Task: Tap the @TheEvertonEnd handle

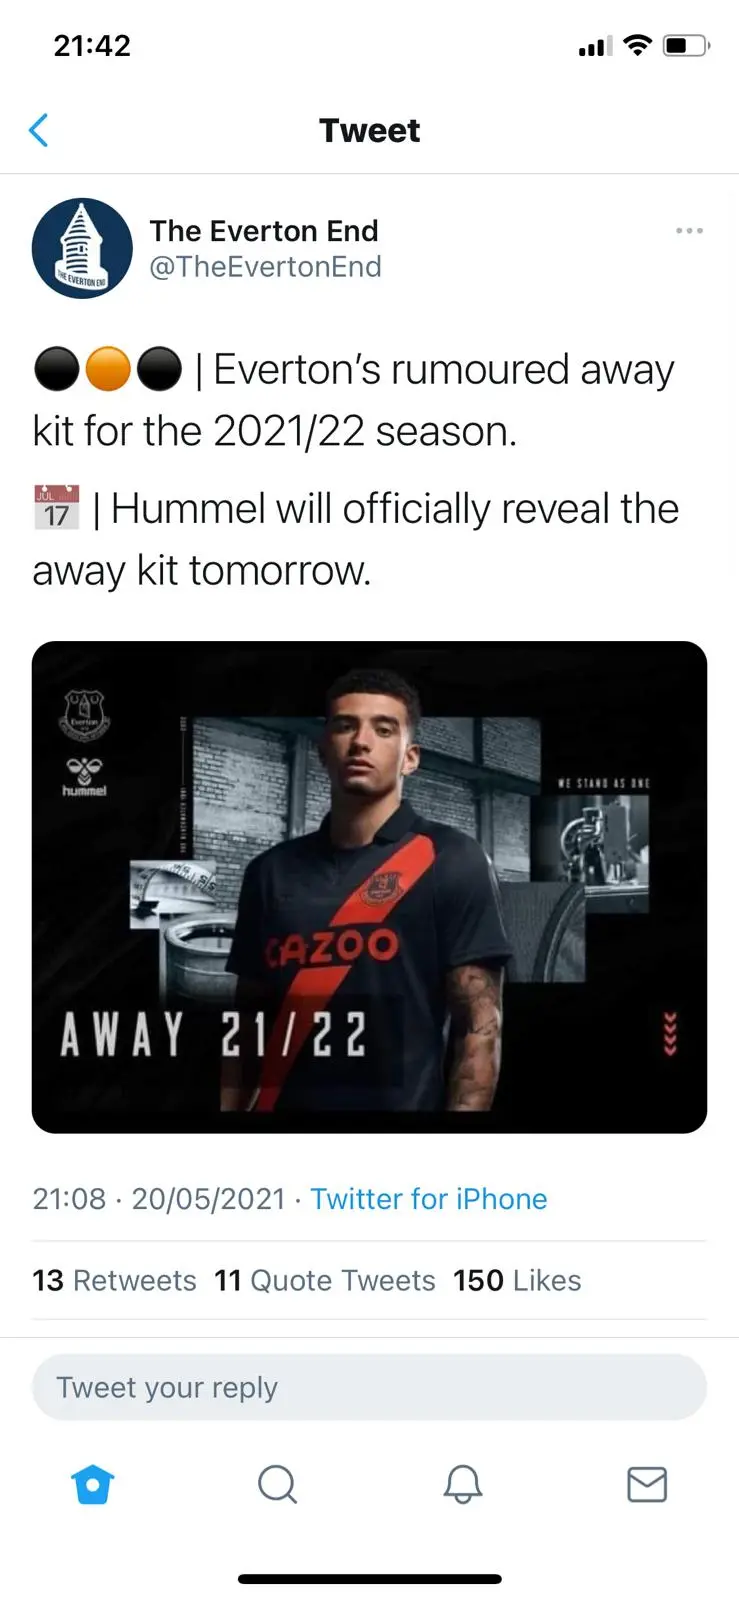Action: (x=265, y=267)
